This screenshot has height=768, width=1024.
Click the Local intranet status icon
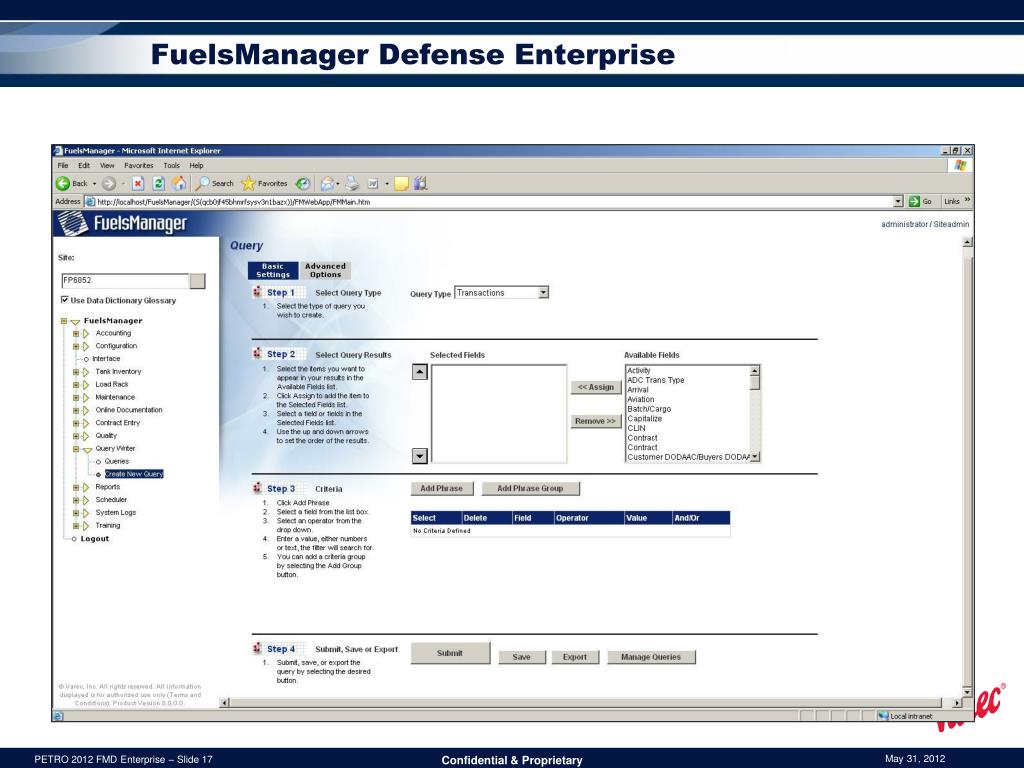tap(884, 716)
